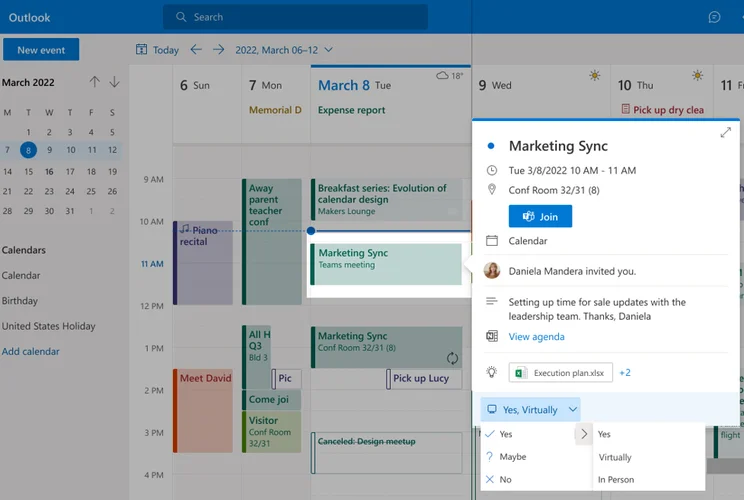Select In Person in the attendance submenu
This screenshot has height=500, width=744.
[x=616, y=480]
